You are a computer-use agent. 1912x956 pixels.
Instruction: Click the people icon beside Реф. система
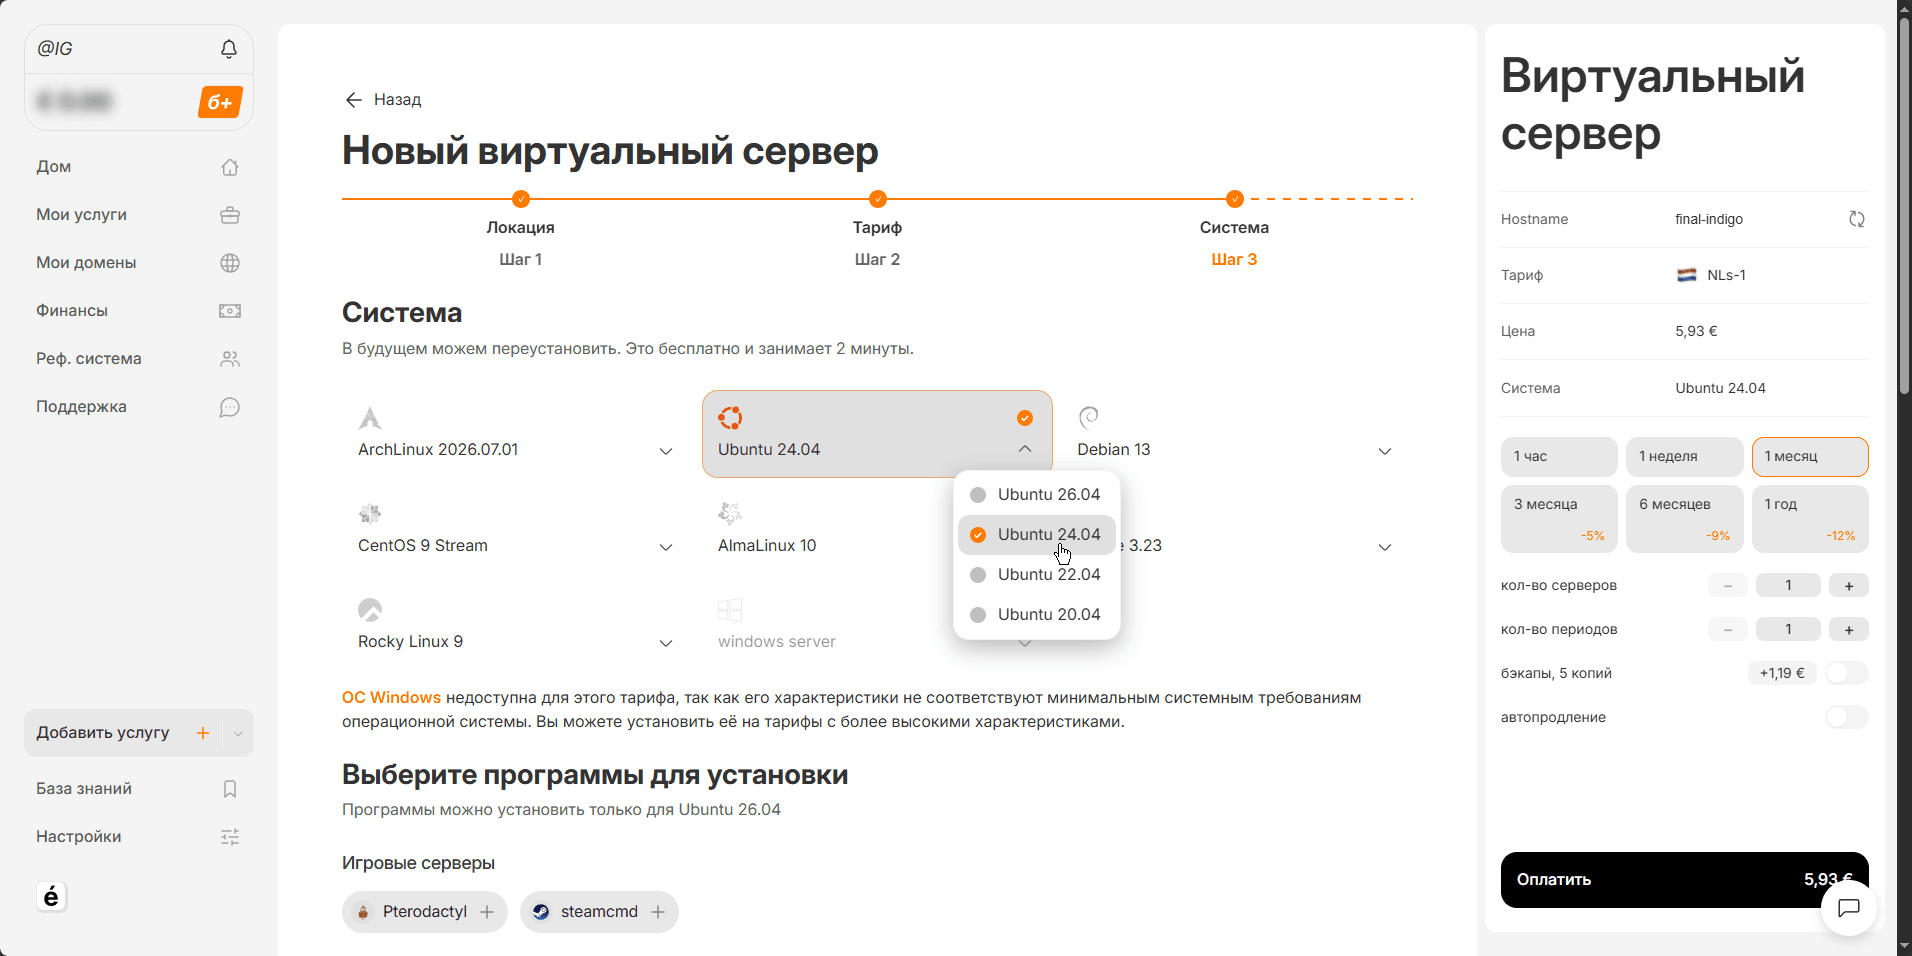[x=230, y=359]
